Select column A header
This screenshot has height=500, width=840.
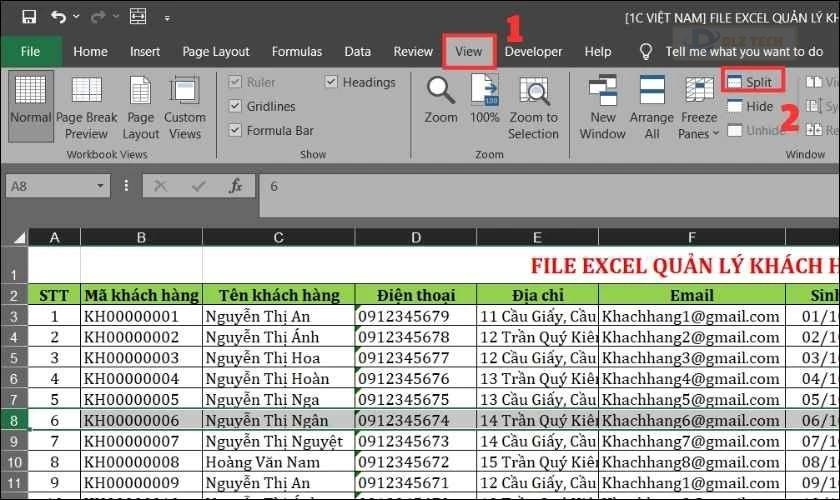pos(54,237)
